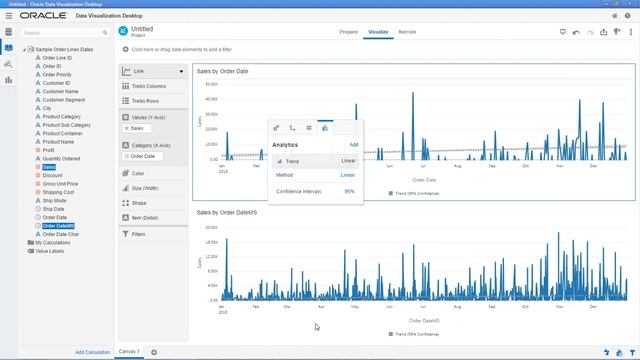Click trend legend in bottom chart
Image resolution: width=640 pixels, height=360 pixels.
pos(414,334)
